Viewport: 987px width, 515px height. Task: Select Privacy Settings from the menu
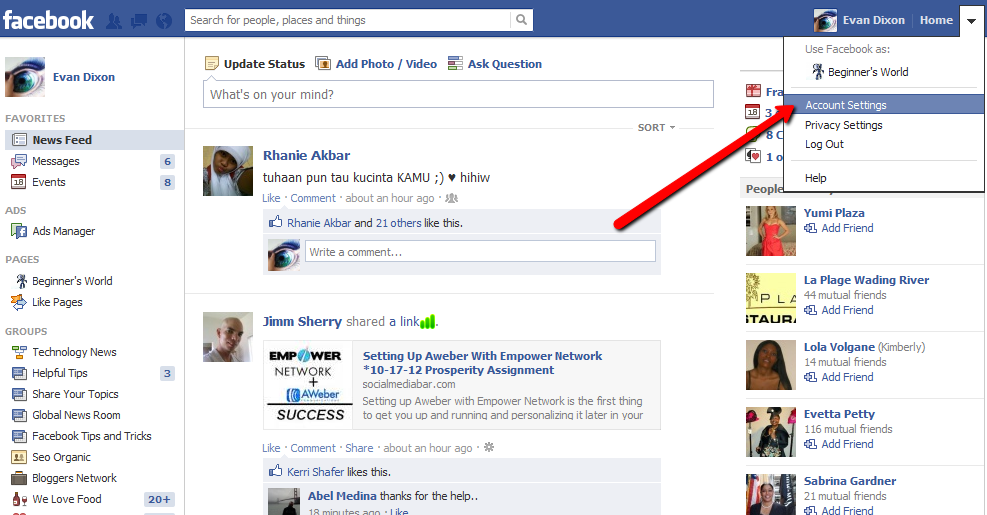pyautogui.click(x=843, y=125)
